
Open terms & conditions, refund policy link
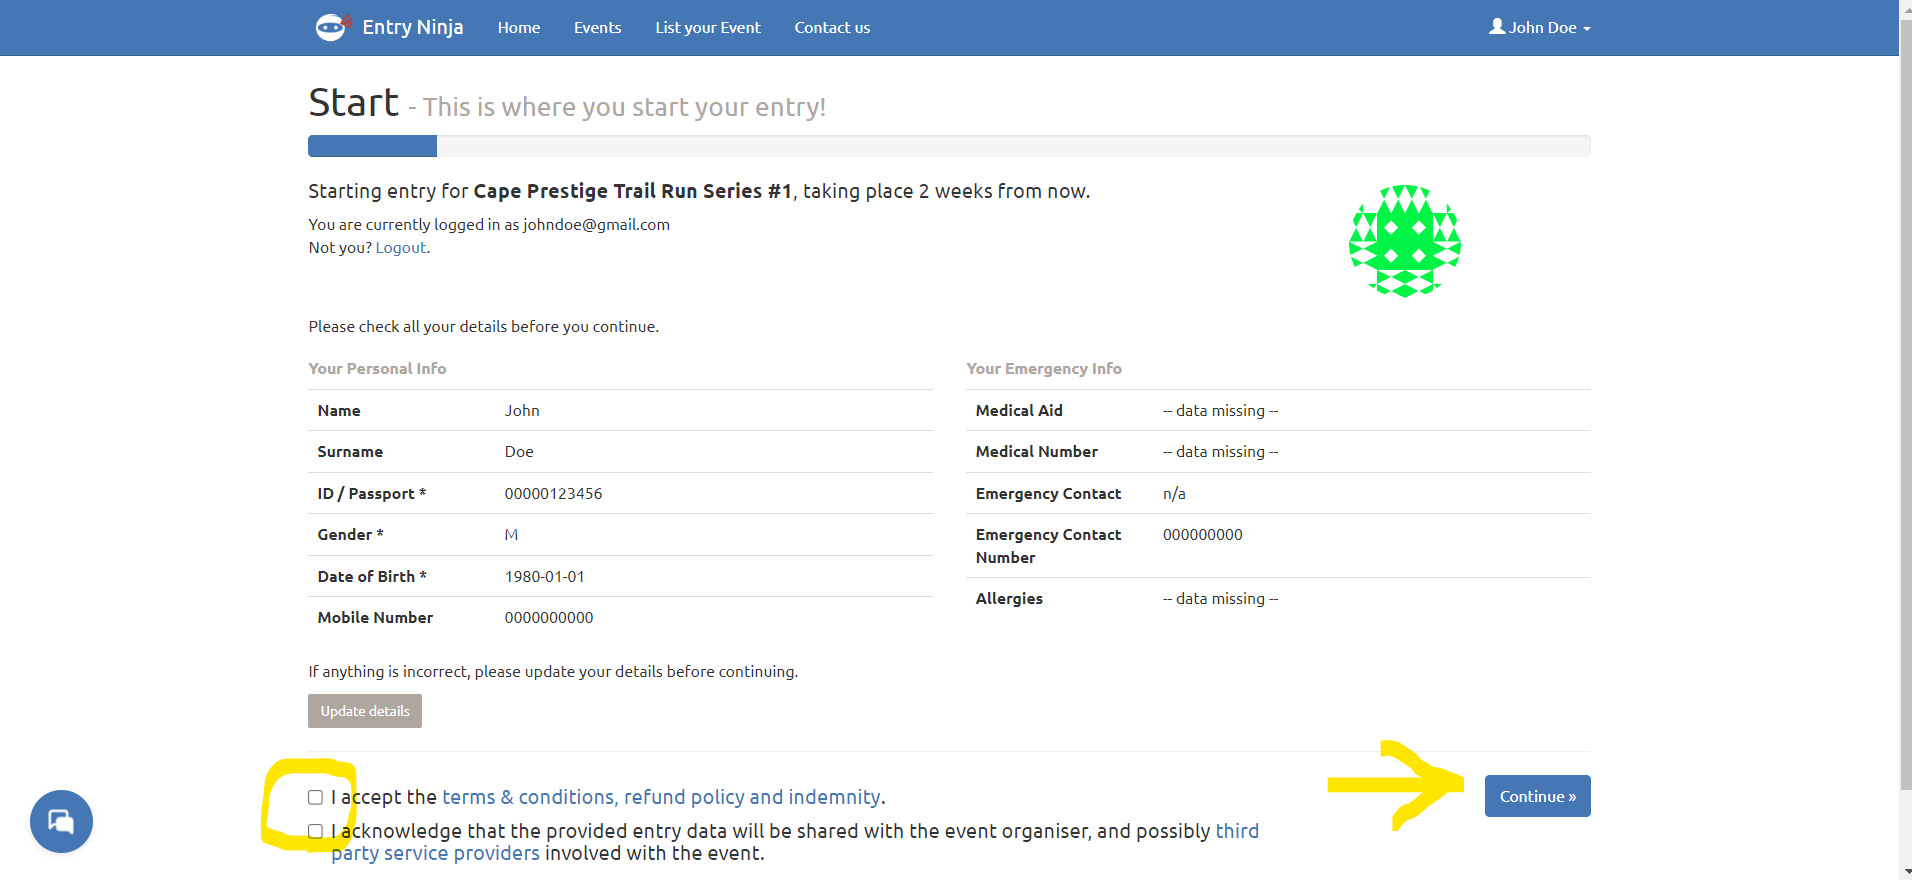tap(661, 797)
